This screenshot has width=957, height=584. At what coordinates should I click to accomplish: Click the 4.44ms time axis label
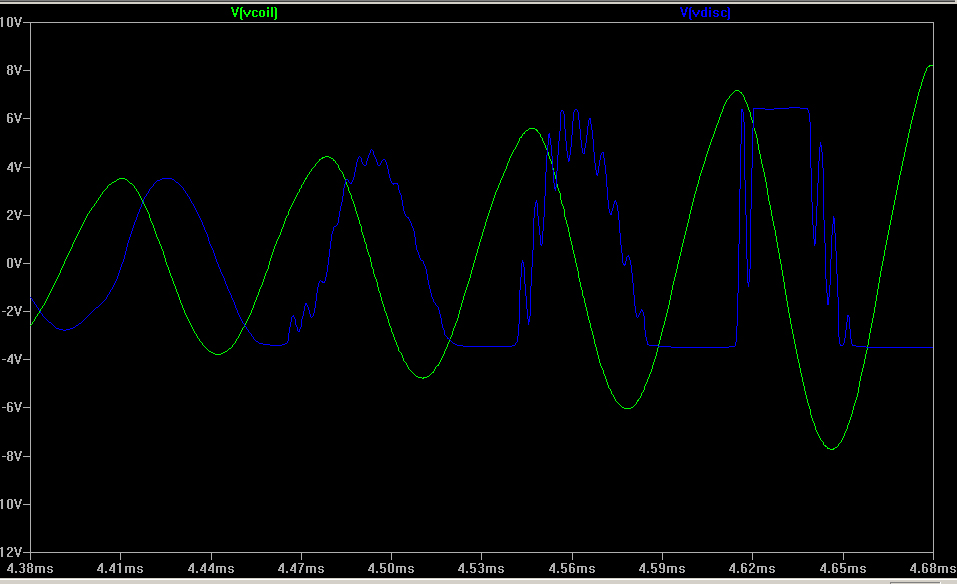click(x=211, y=568)
